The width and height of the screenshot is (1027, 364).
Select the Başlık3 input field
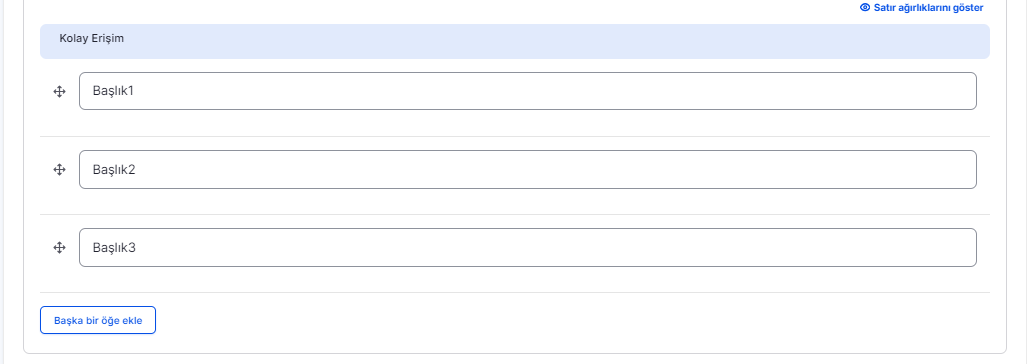coord(528,247)
